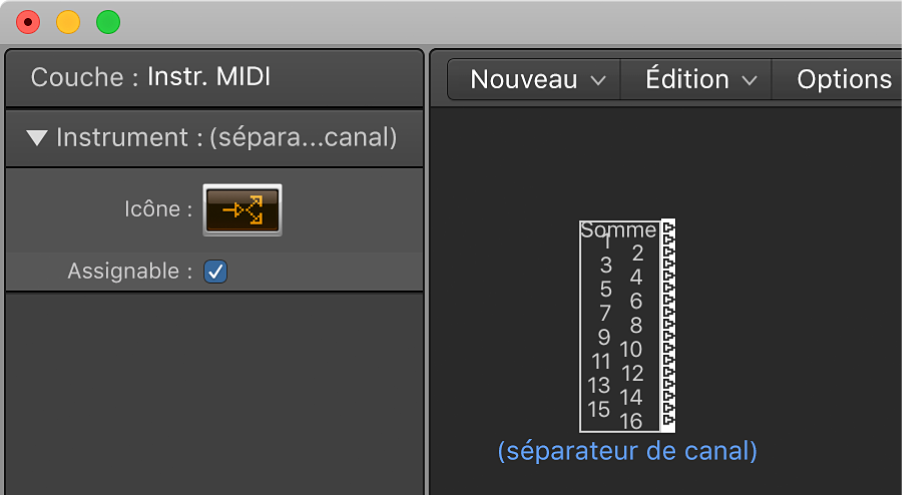Viewport: 902px width, 495px height.
Task: Click the output triangle for channel 8
Action: pos(668,323)
